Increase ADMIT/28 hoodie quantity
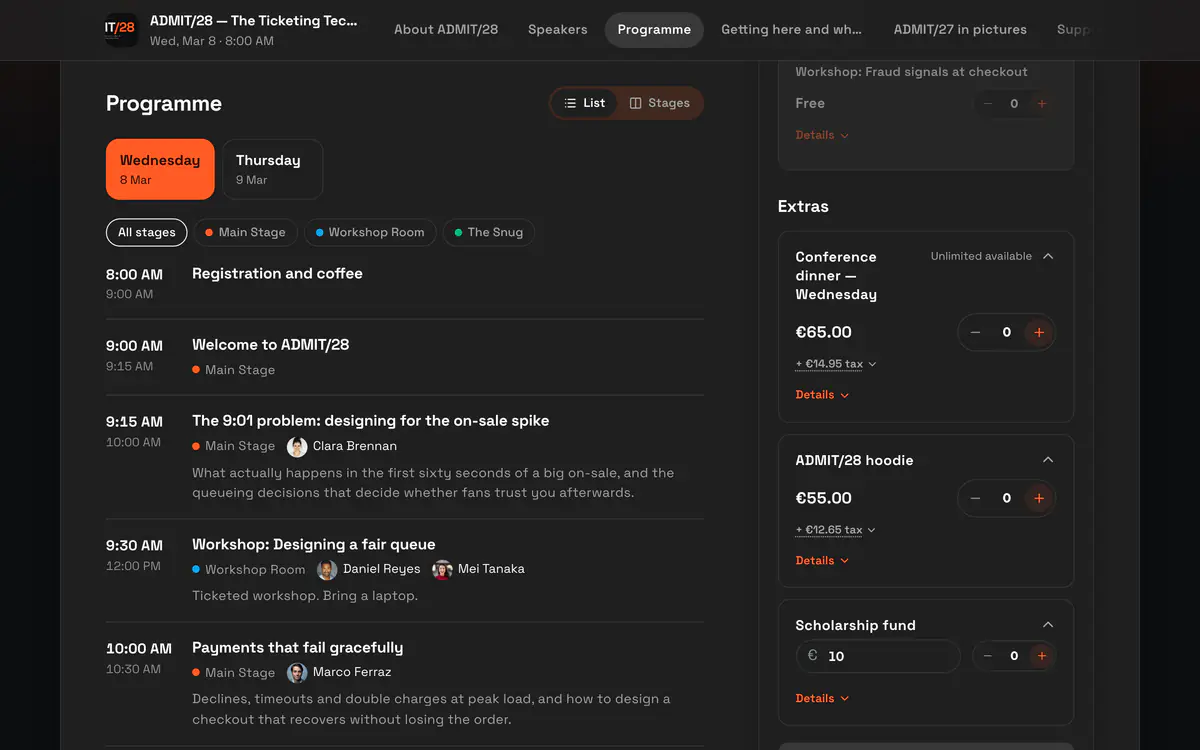The image size is (1200, 750). tap(1039, 498)
